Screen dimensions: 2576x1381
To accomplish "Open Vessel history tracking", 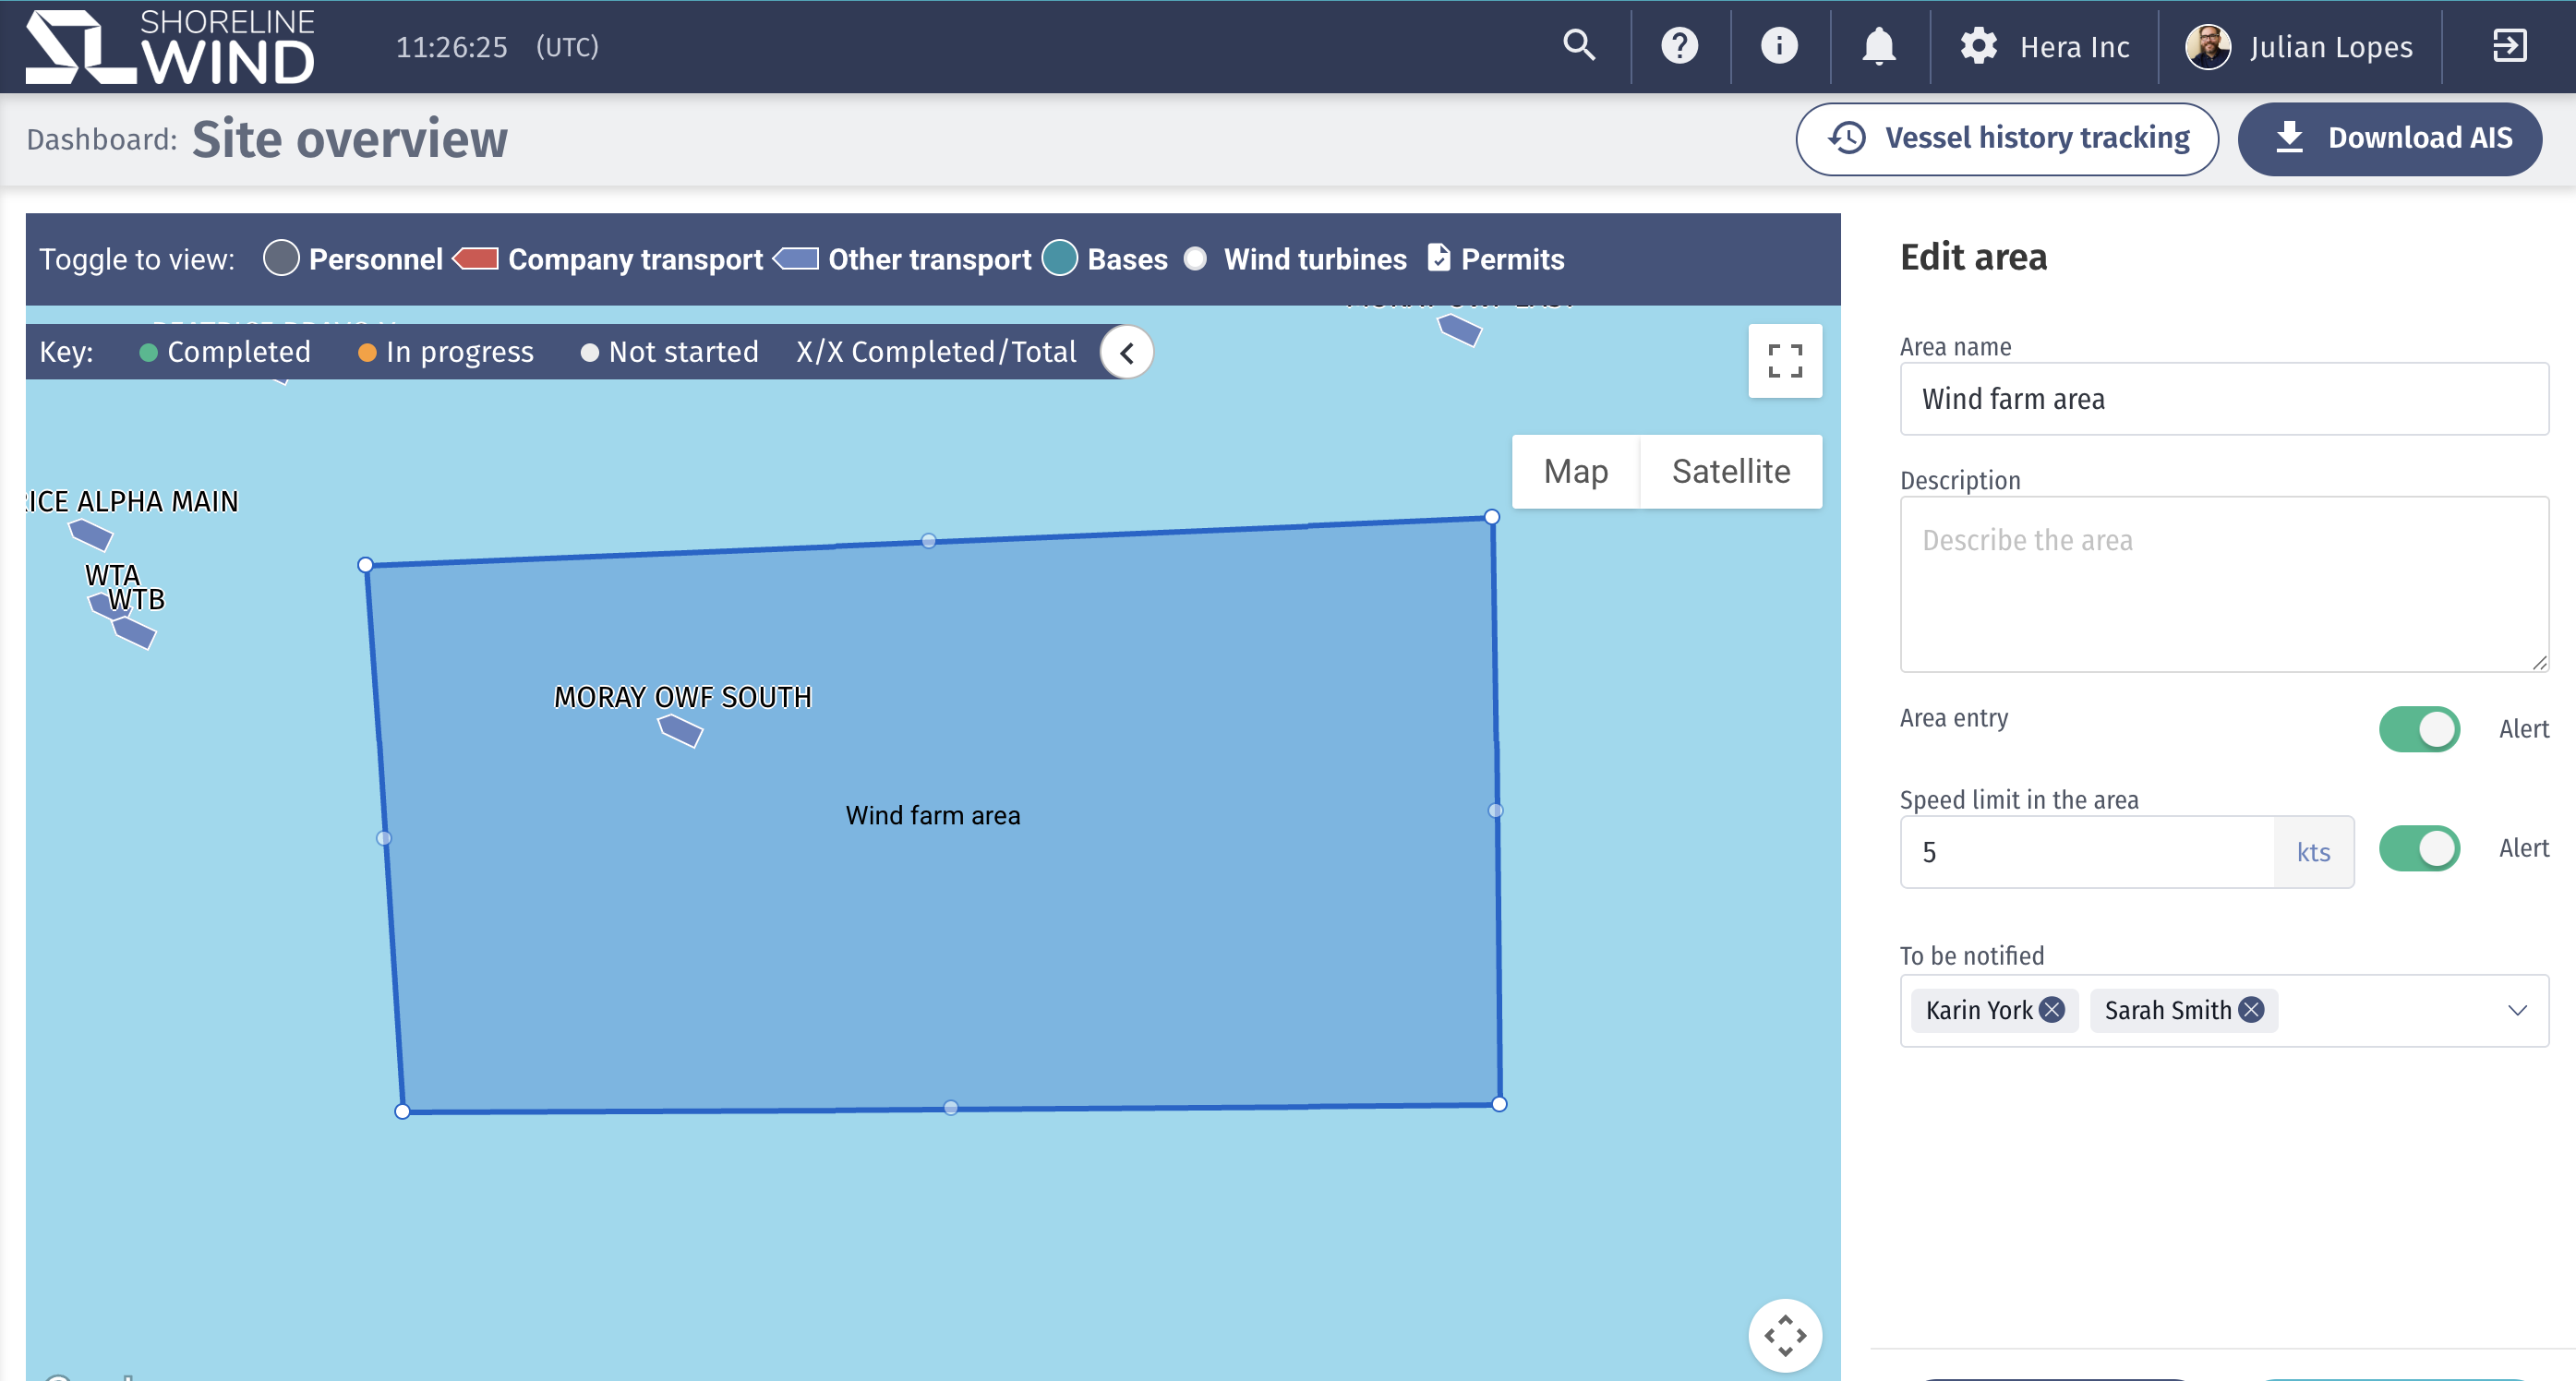I will point(2007,138).
